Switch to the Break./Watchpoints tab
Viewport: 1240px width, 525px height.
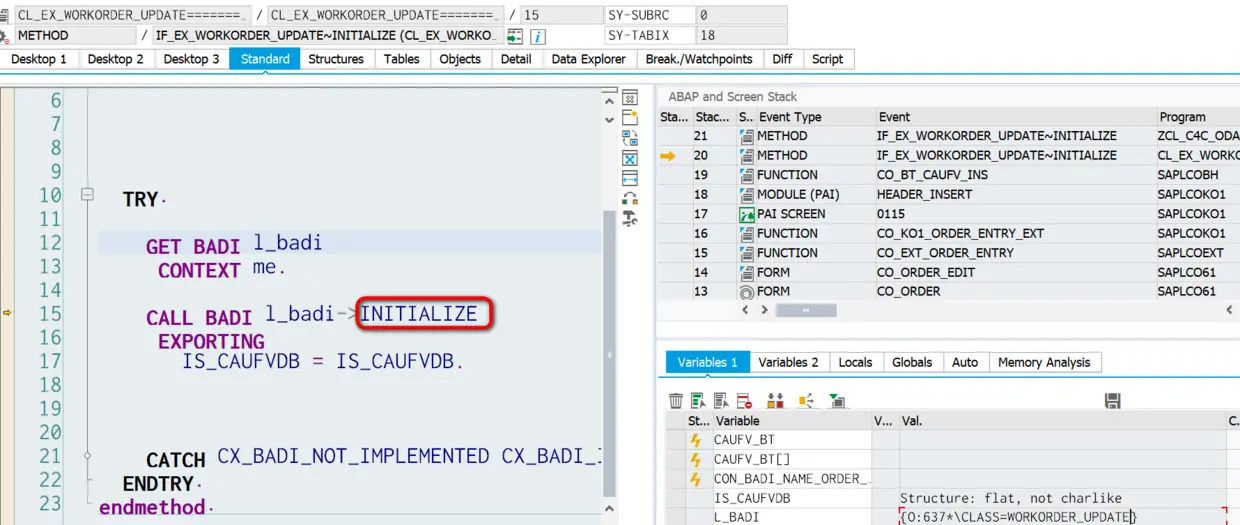pos(699,59)
